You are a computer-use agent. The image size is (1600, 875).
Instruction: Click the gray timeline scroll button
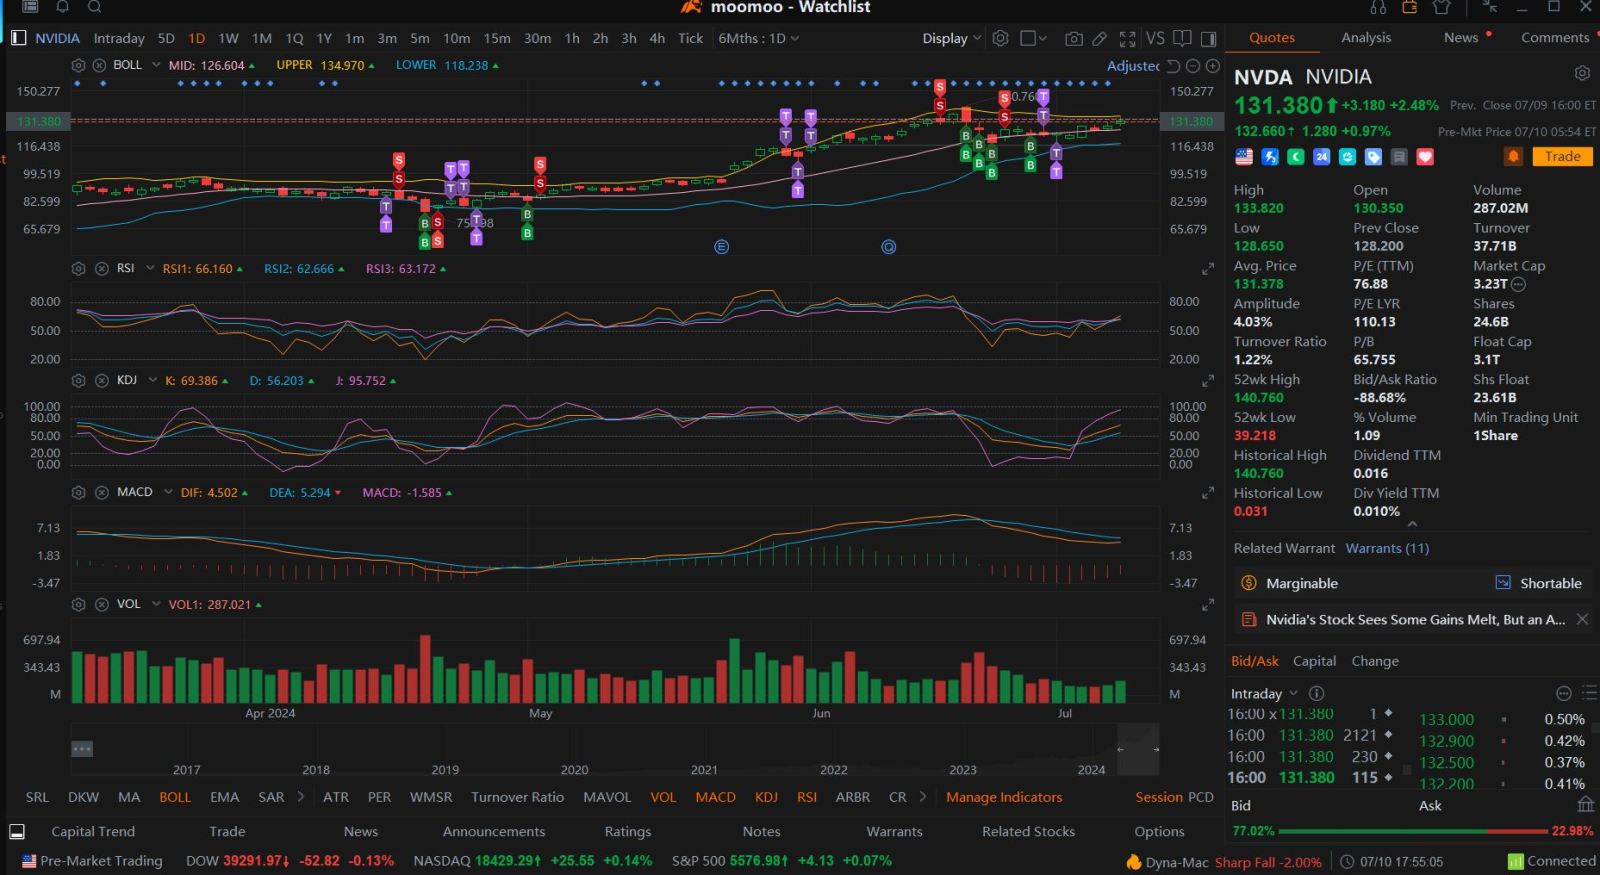[82, 749]
